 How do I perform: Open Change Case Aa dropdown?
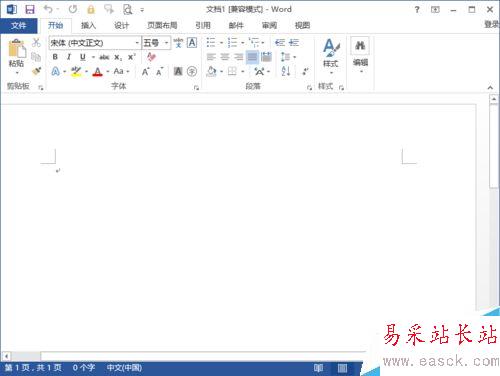coord(121,71)
